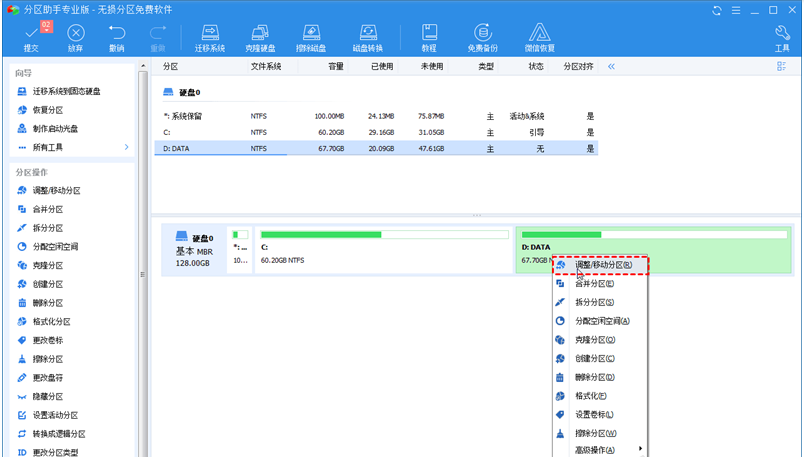Sort by the 文件系统 column header
804x457 pixels.
[266, 66]
